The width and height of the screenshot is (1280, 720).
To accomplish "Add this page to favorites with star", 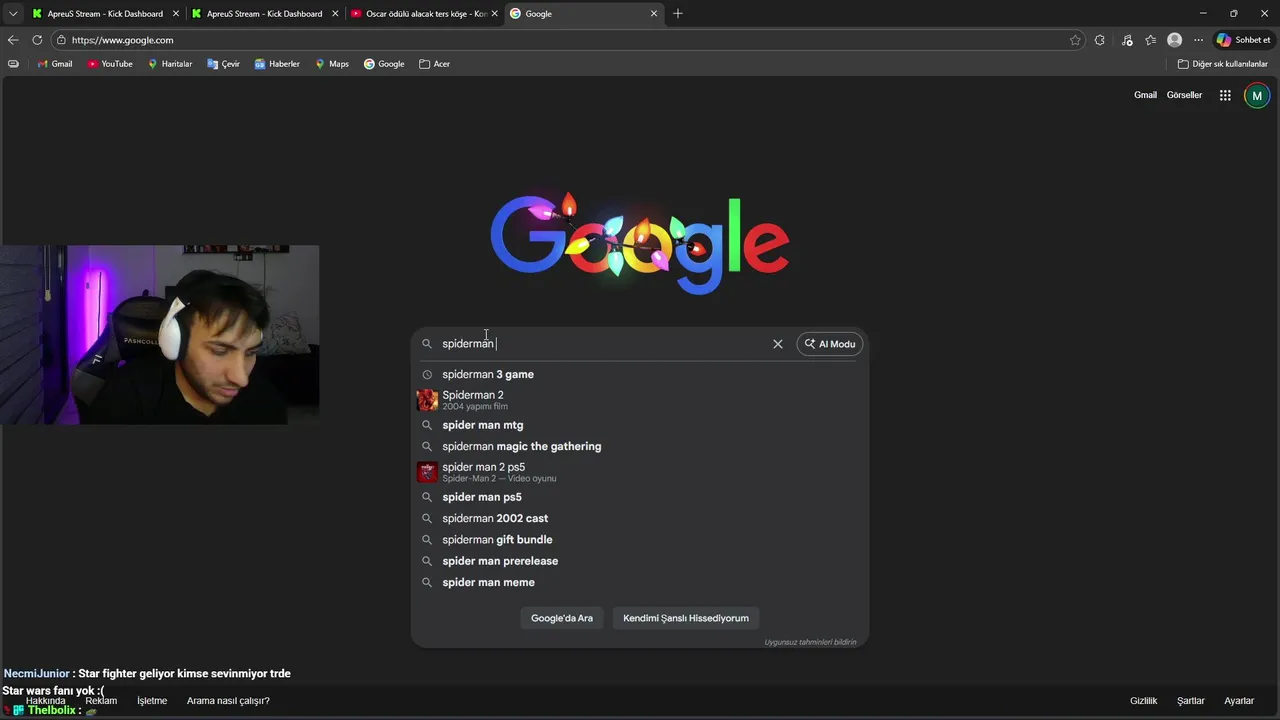I will [x=1075, y=40].
